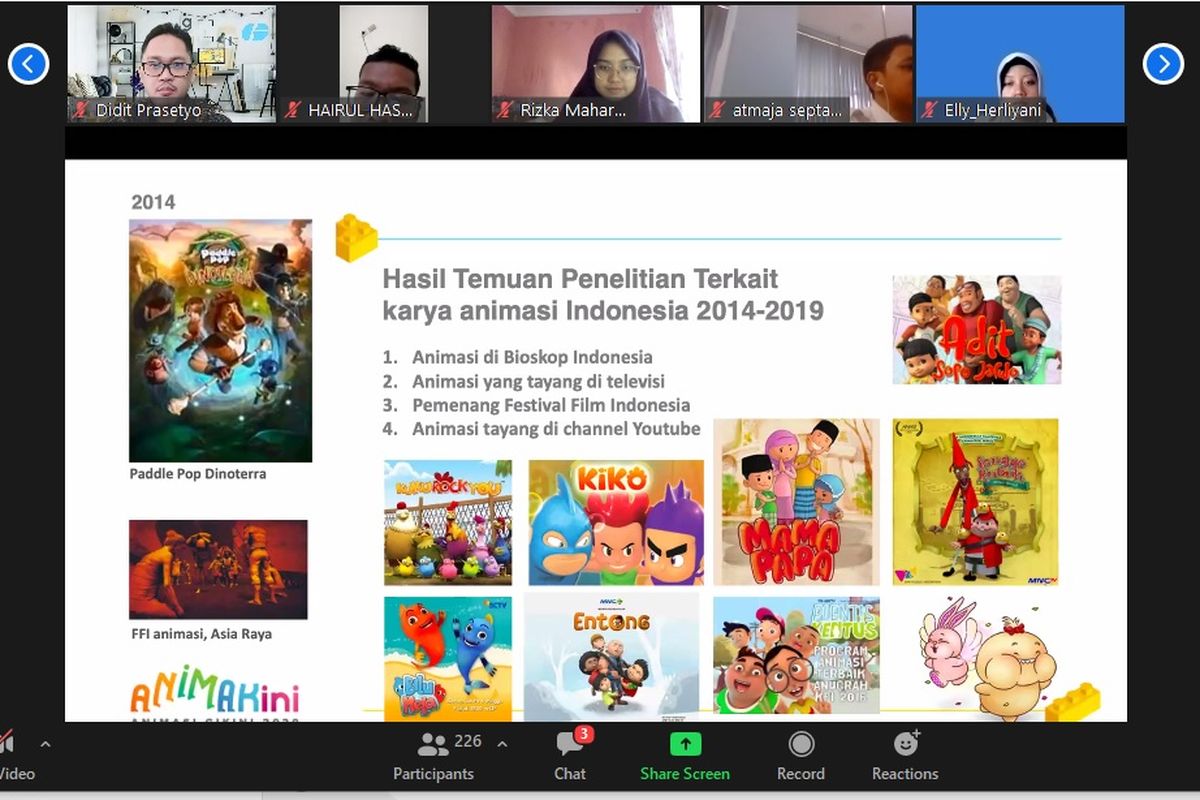This screenshot has height=800, width=1200.
Task: Open the Participants panel
Action: click(x=433, y=756)
